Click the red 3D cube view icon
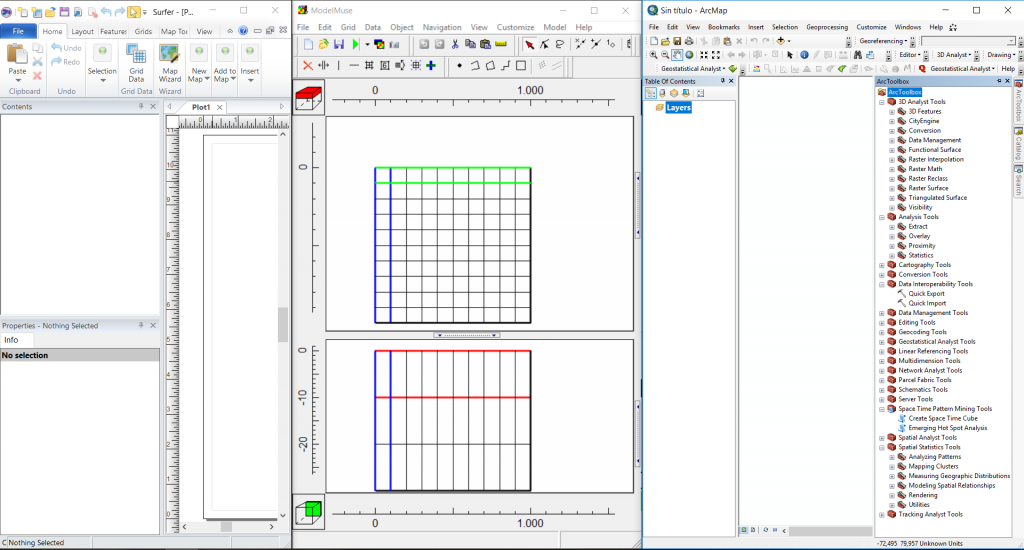This screenshot has width=1024, height=550. coord(308,98)
